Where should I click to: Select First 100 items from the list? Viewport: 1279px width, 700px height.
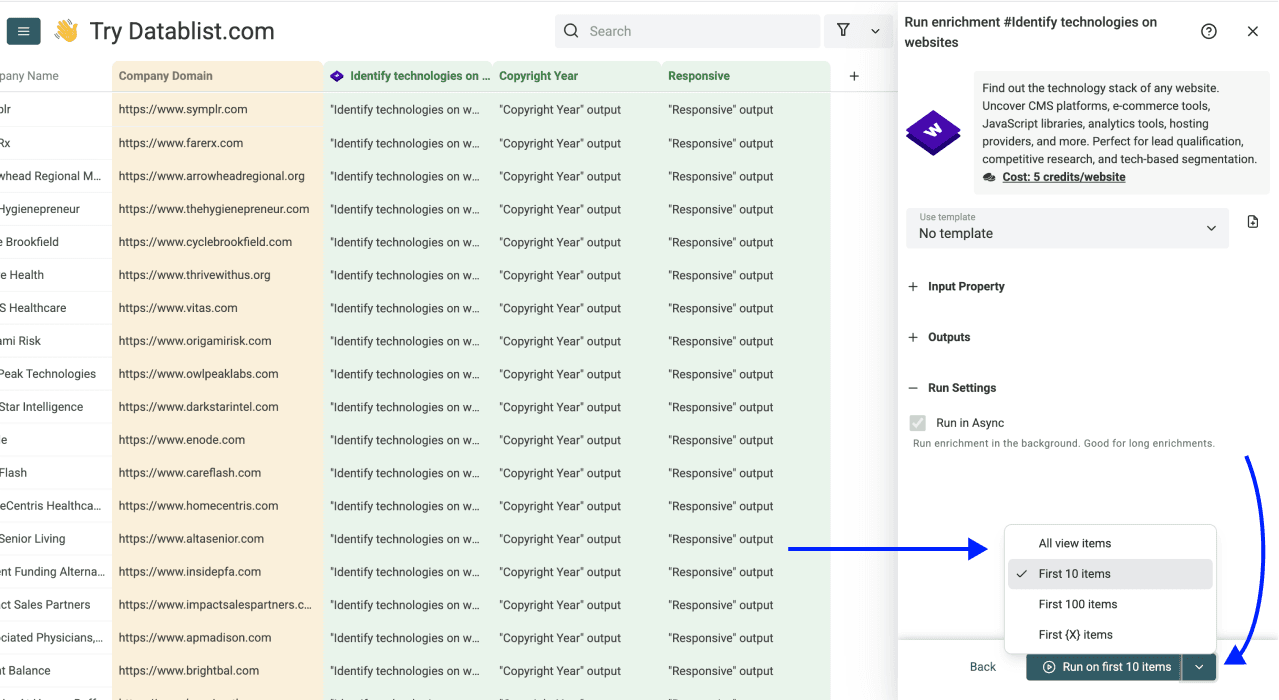tap(1079, 604)
